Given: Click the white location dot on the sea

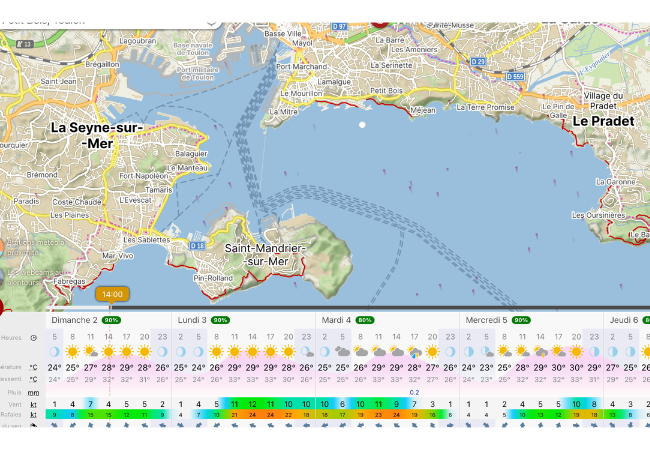Looking at the screenshot, I should (x=362, y=125).
